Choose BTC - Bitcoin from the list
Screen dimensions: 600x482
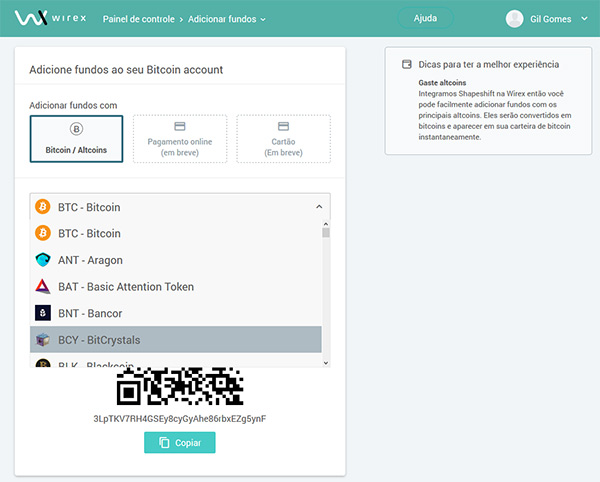click(176, 233)
